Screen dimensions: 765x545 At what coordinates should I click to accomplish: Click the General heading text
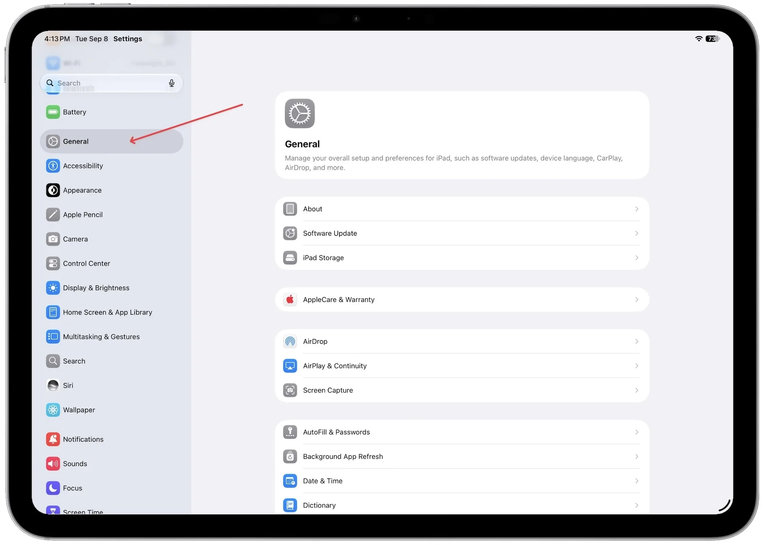[x=302, y=144]
